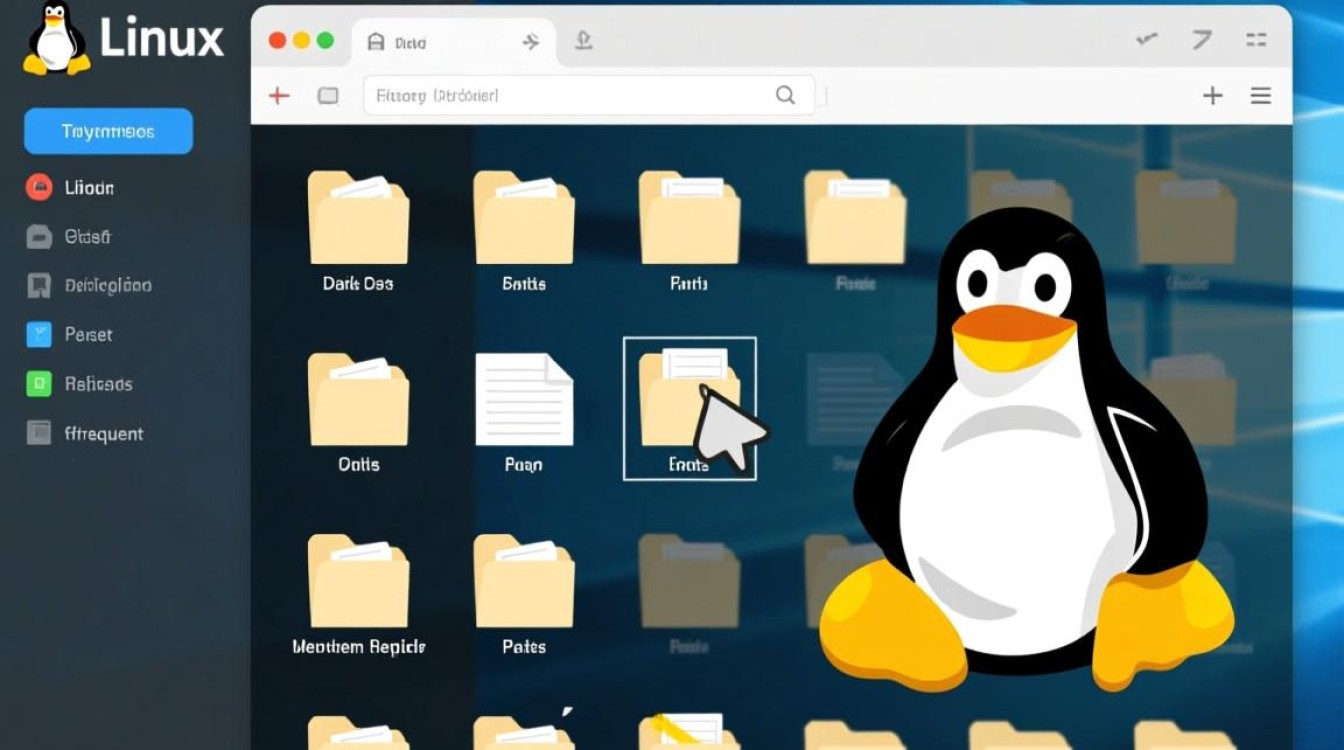Click the second tab with arrow icon
The image size is (1344, 750).
[530, 42]
